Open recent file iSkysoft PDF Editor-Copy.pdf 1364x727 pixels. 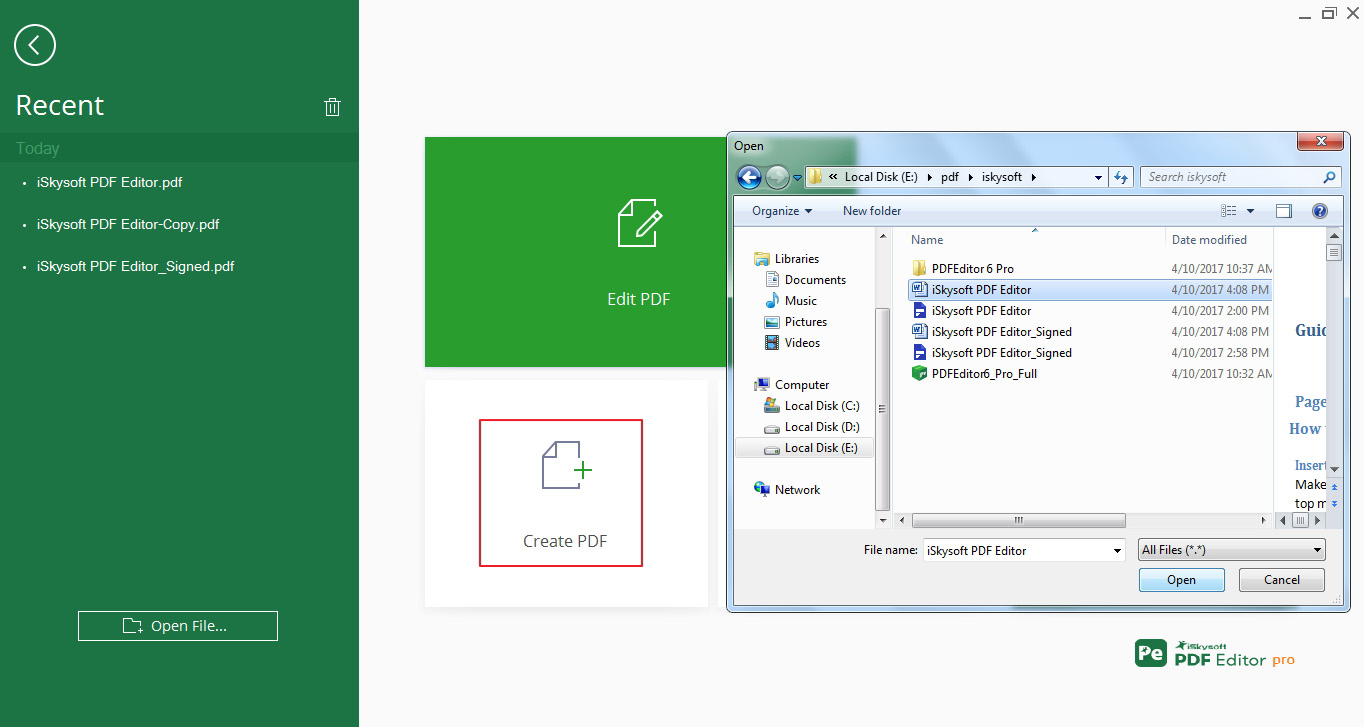pyautogui.click(x=128, y=224)
